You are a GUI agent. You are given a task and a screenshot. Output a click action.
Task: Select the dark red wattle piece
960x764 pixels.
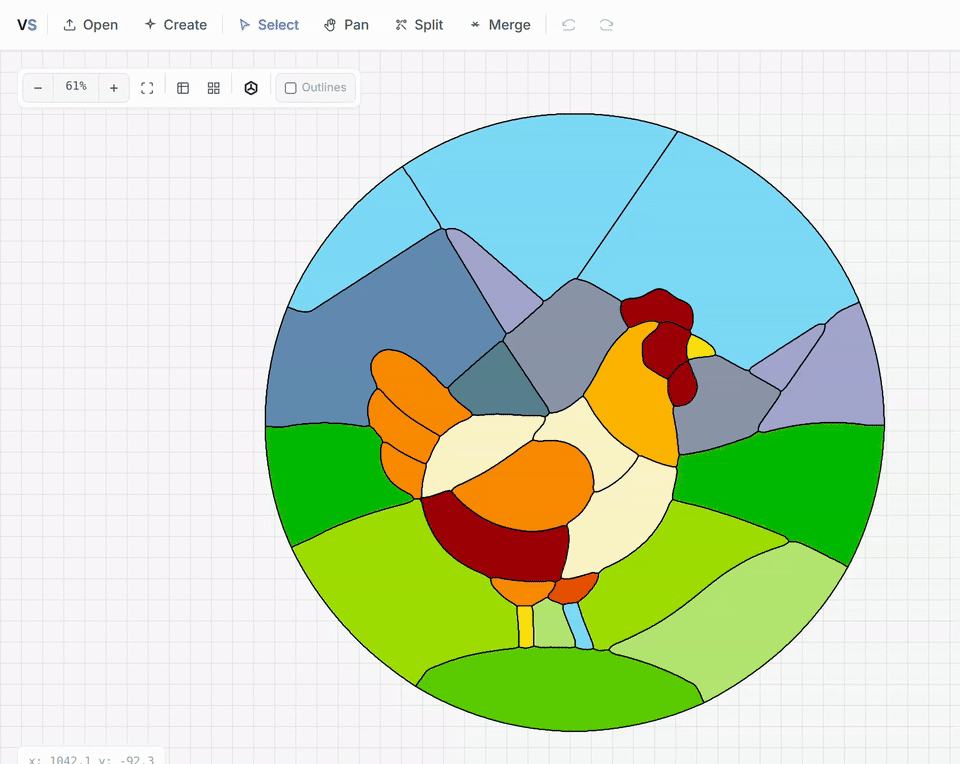682,384
